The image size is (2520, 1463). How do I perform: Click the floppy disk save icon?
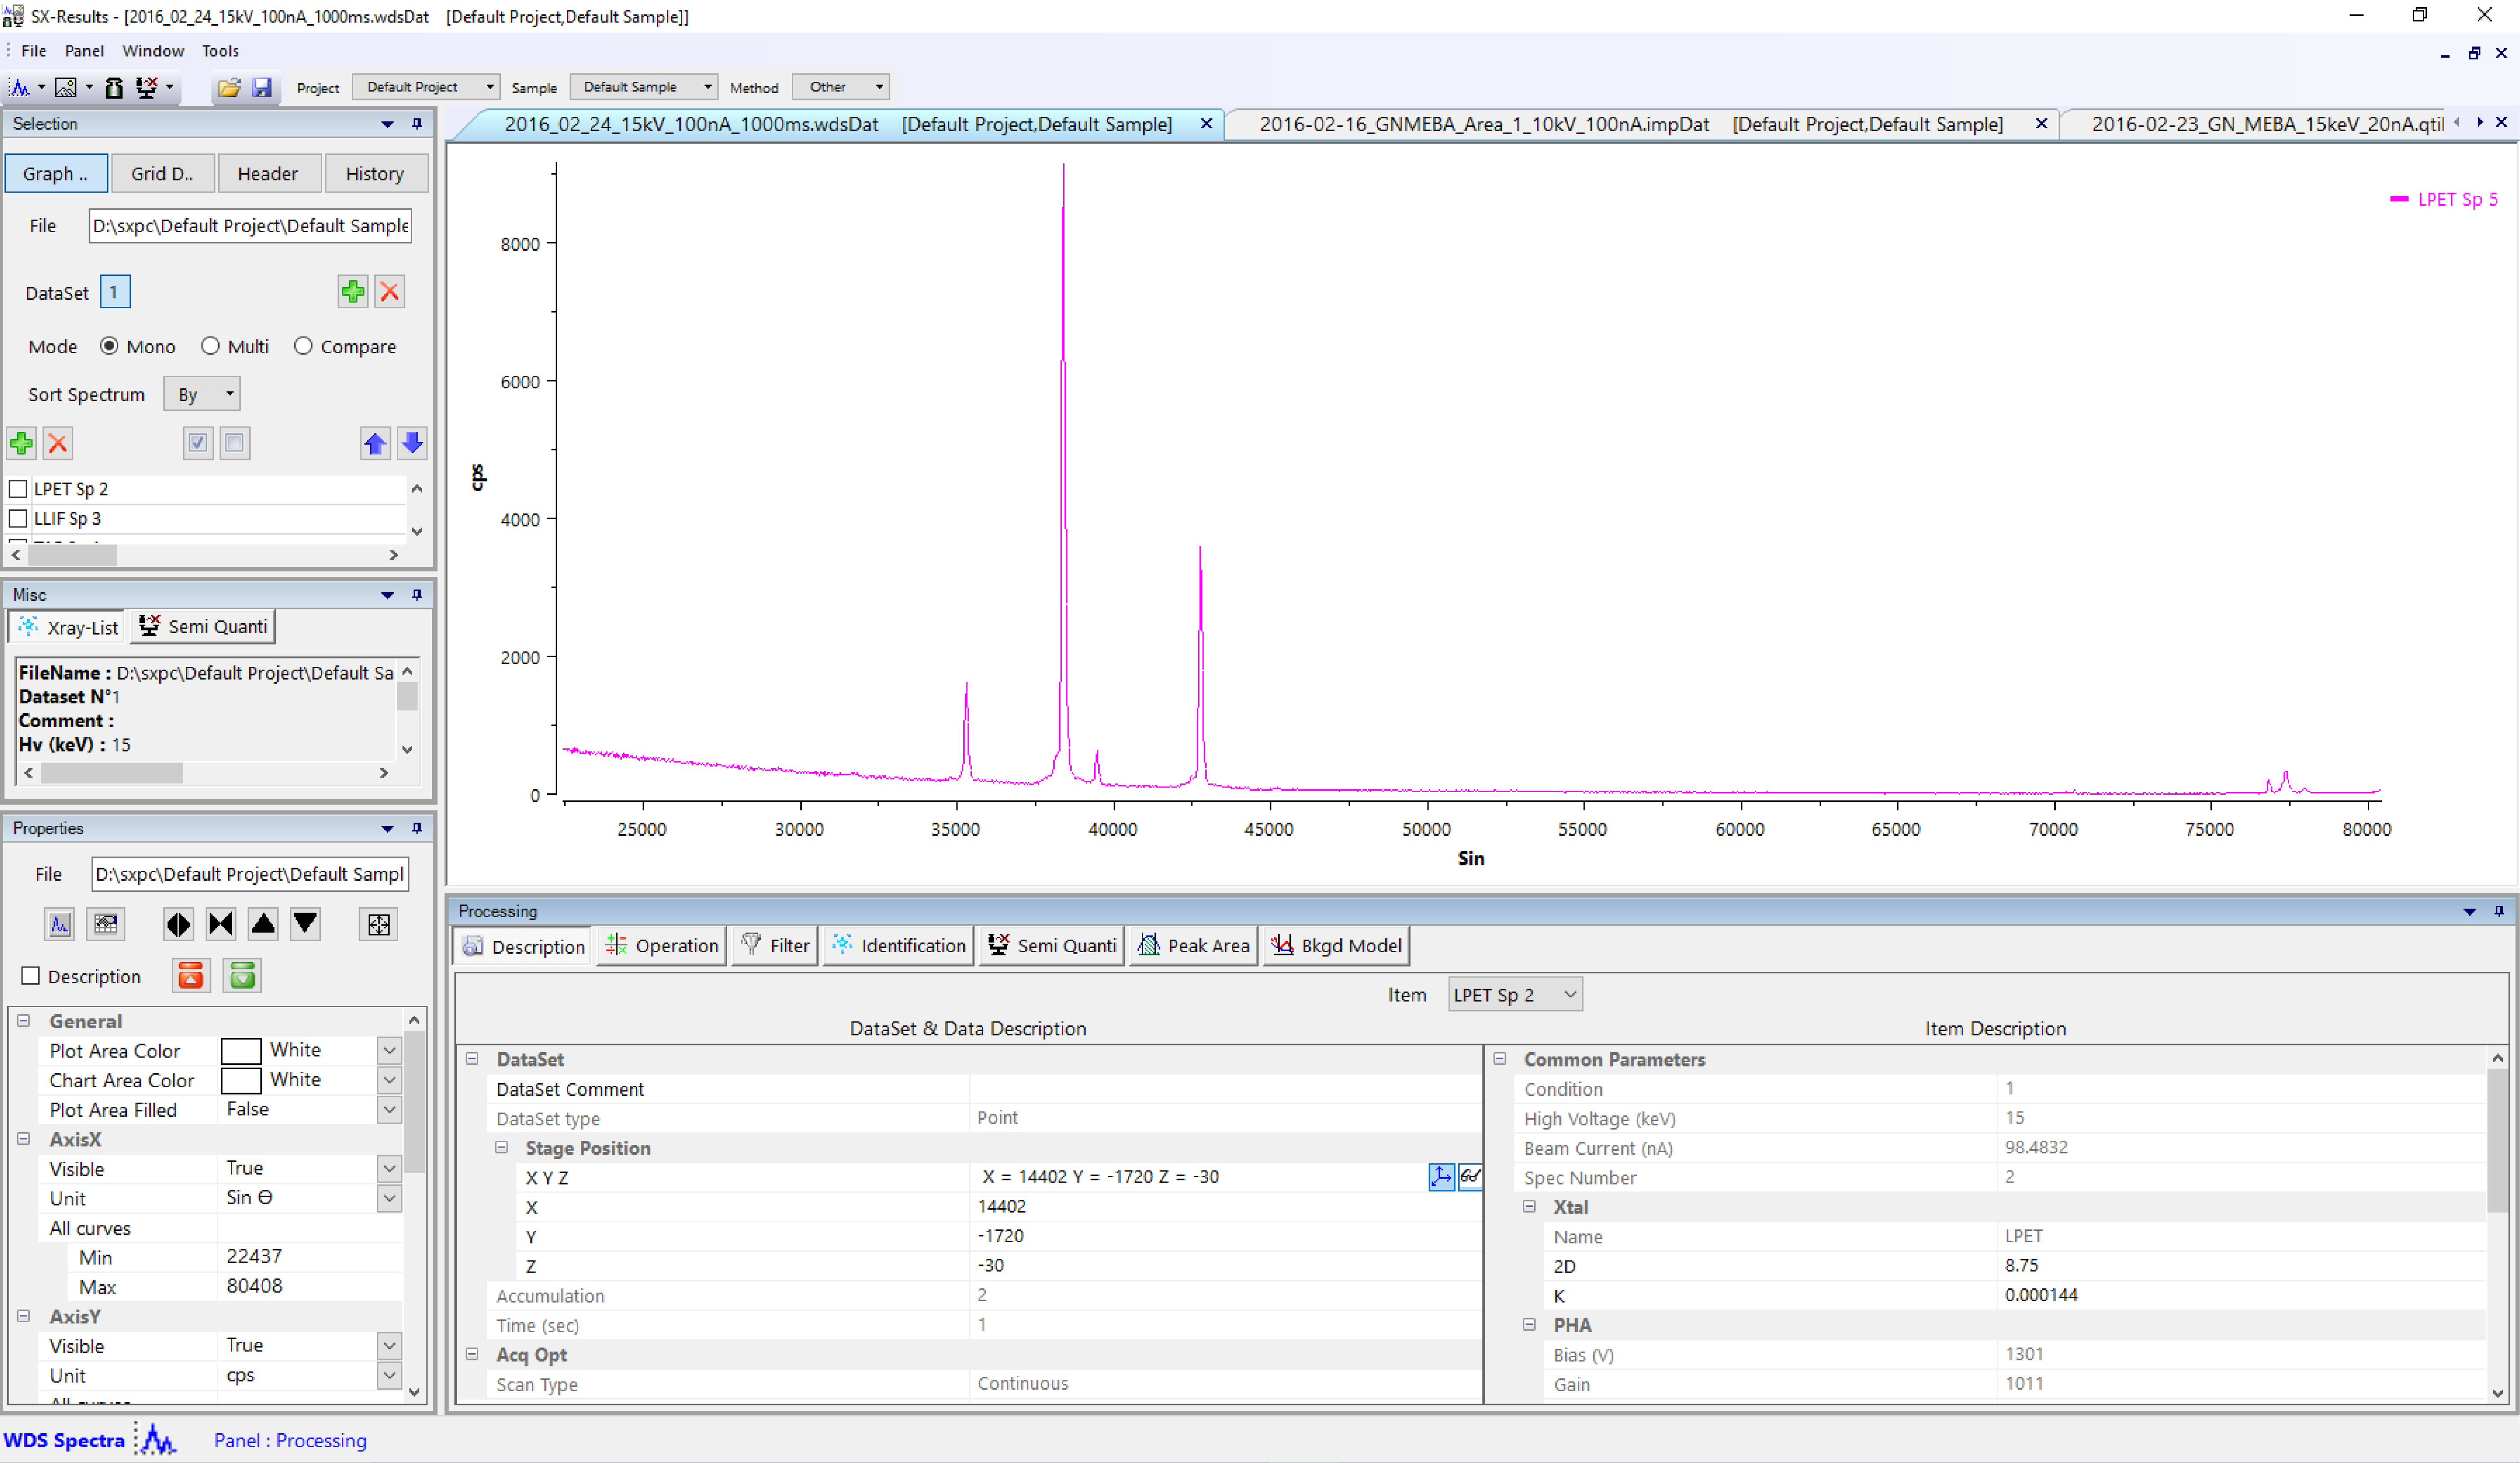coord(262,88)
